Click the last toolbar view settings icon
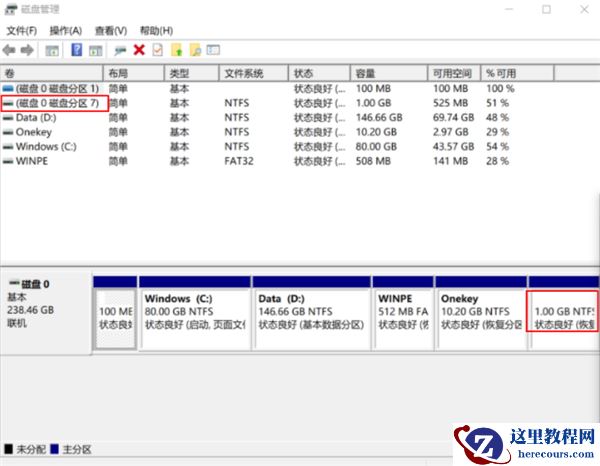The image size is (600, 466). [x=213, y=50]
